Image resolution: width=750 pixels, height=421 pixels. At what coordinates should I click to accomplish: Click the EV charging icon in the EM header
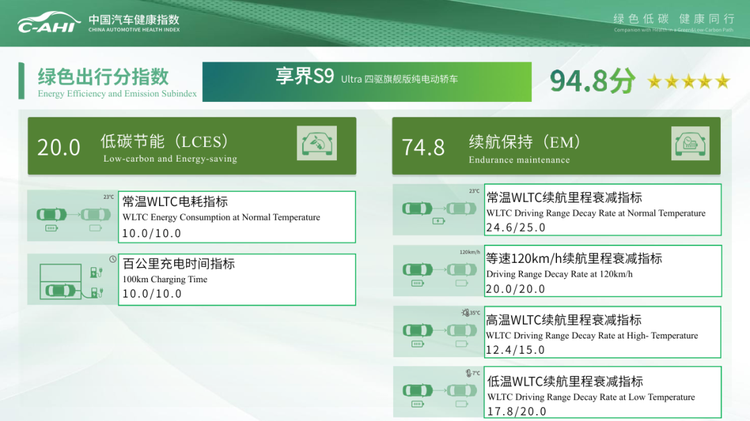[690, 145]
